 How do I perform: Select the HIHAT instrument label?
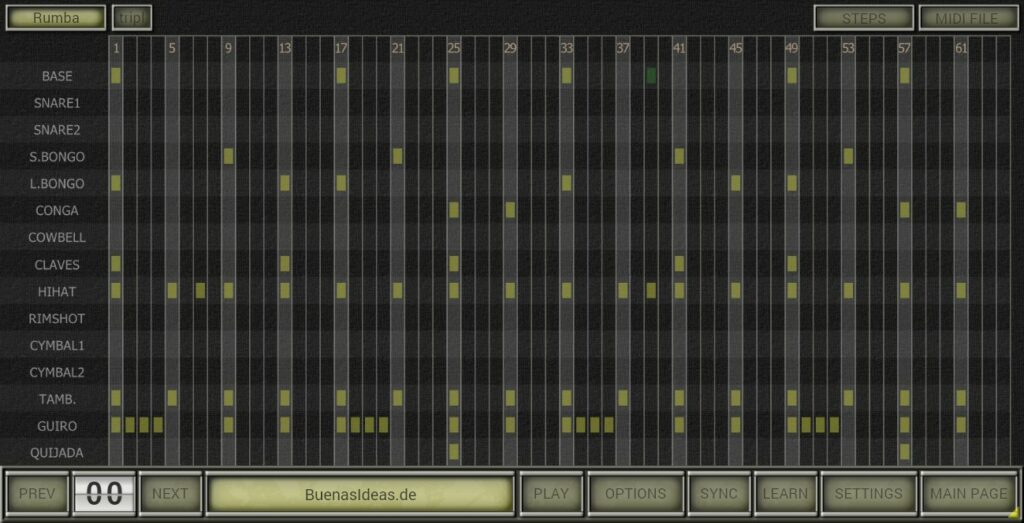click(57, 292)
